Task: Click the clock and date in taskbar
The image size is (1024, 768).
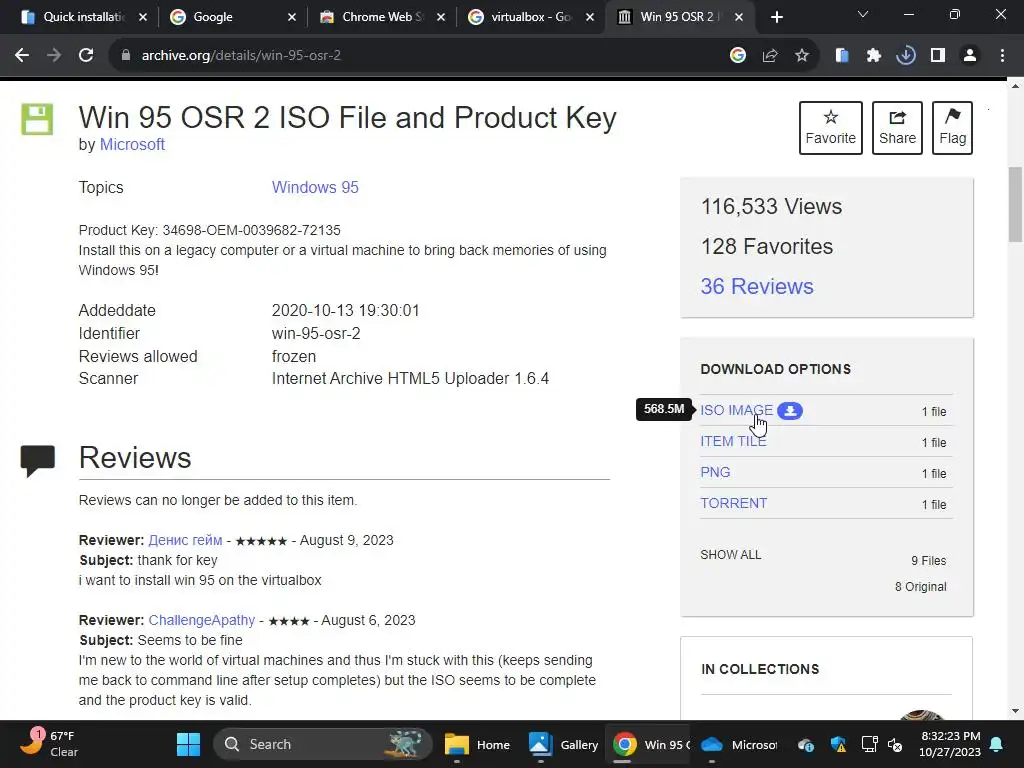Action: [x=950, y=744]
